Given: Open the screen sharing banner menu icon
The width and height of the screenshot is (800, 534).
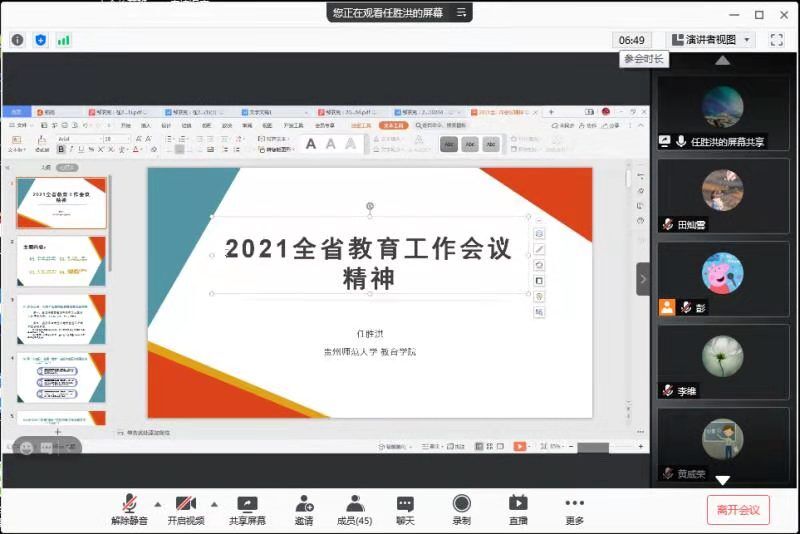Looking at the screenshot, I should tap(461, 13).
